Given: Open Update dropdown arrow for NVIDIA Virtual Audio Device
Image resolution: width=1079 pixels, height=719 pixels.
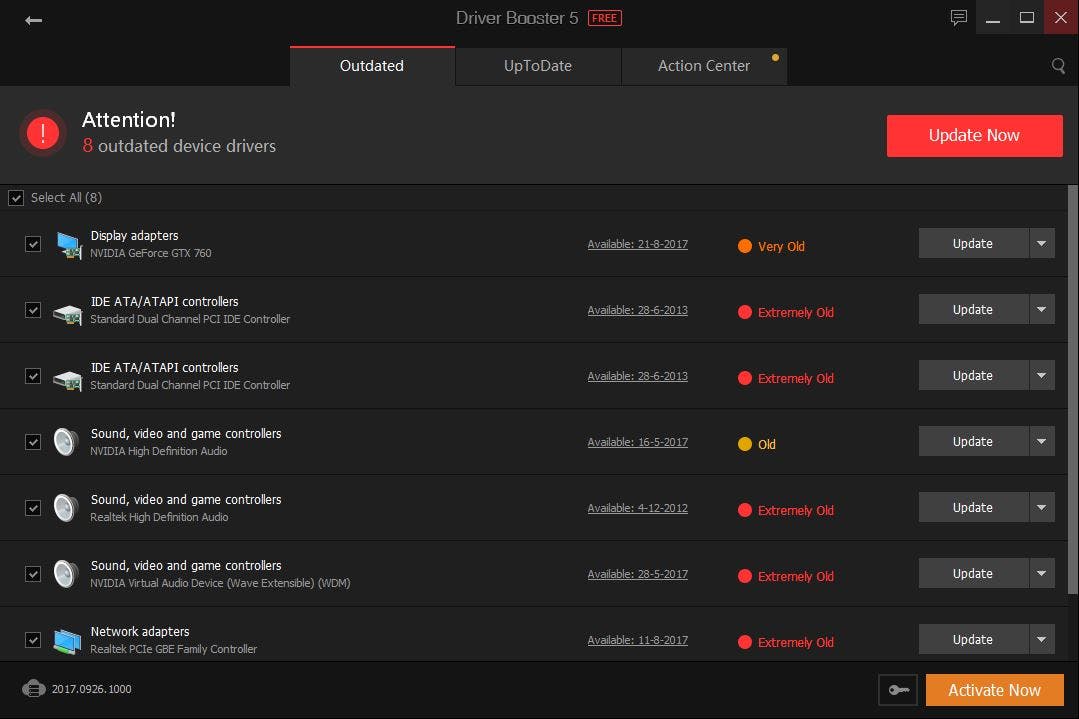Looking at the screenshot, I should (1042, 574).
